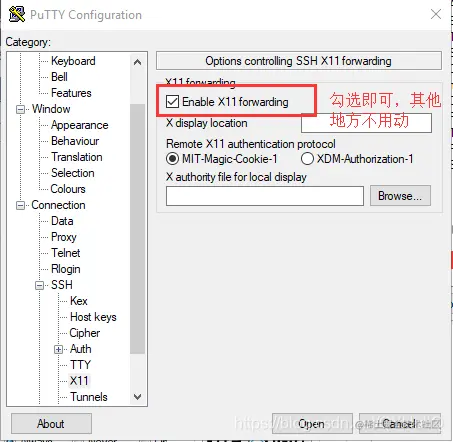The width and height of the screenshot is (453, 442).
Task: Select Tunnels in category tree
Action: (89, 397)
